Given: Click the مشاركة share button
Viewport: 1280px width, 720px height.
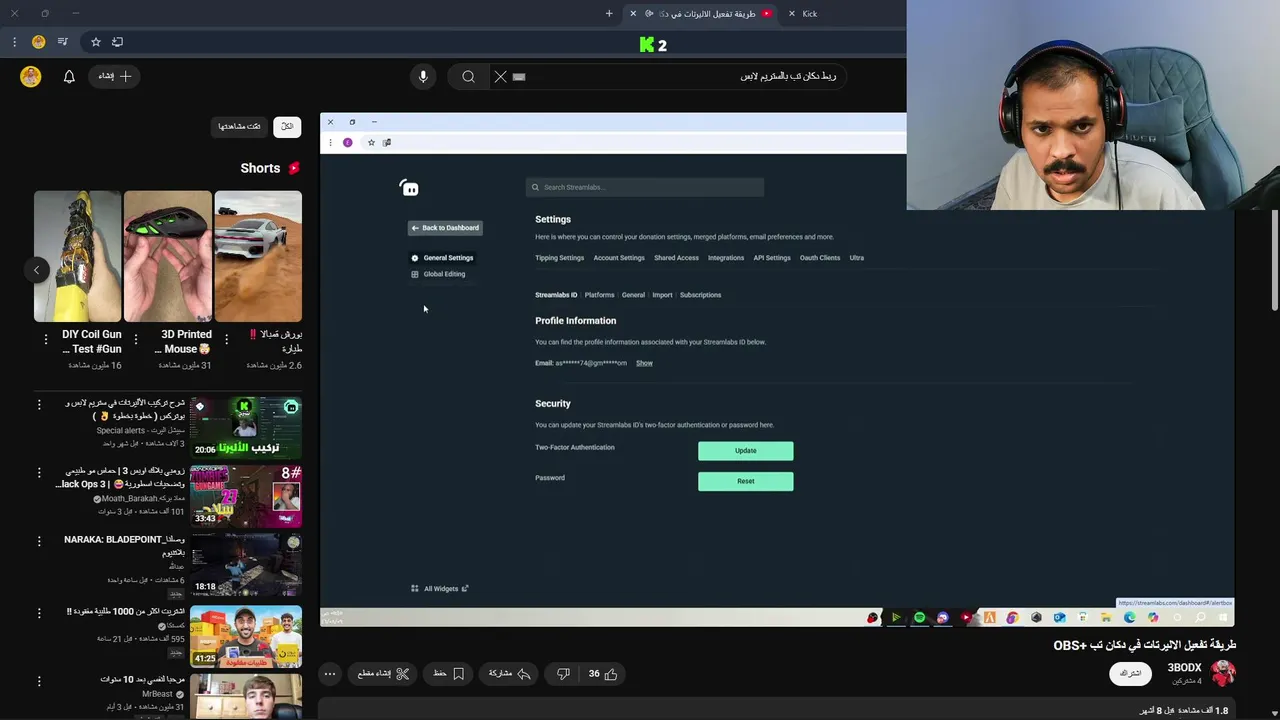Looking at the screenshot, I should point(510,674).
